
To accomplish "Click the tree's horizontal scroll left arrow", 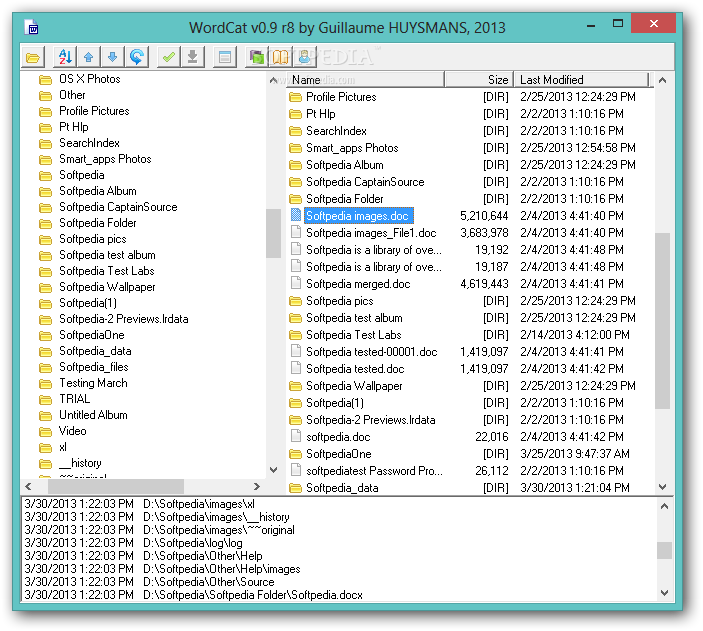I will (x=28, y=486).
